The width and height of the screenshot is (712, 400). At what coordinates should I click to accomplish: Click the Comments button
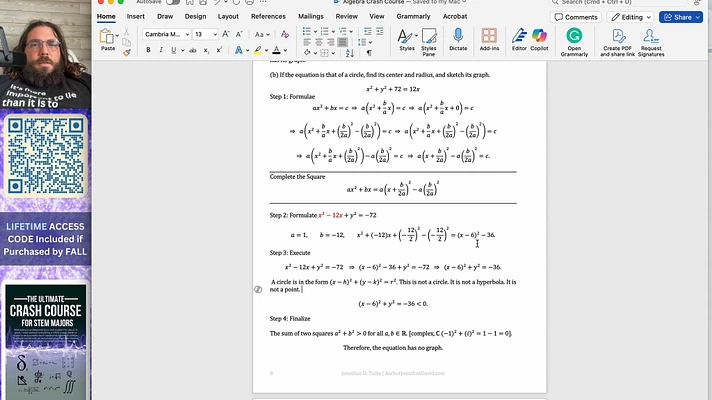(576, 17)
